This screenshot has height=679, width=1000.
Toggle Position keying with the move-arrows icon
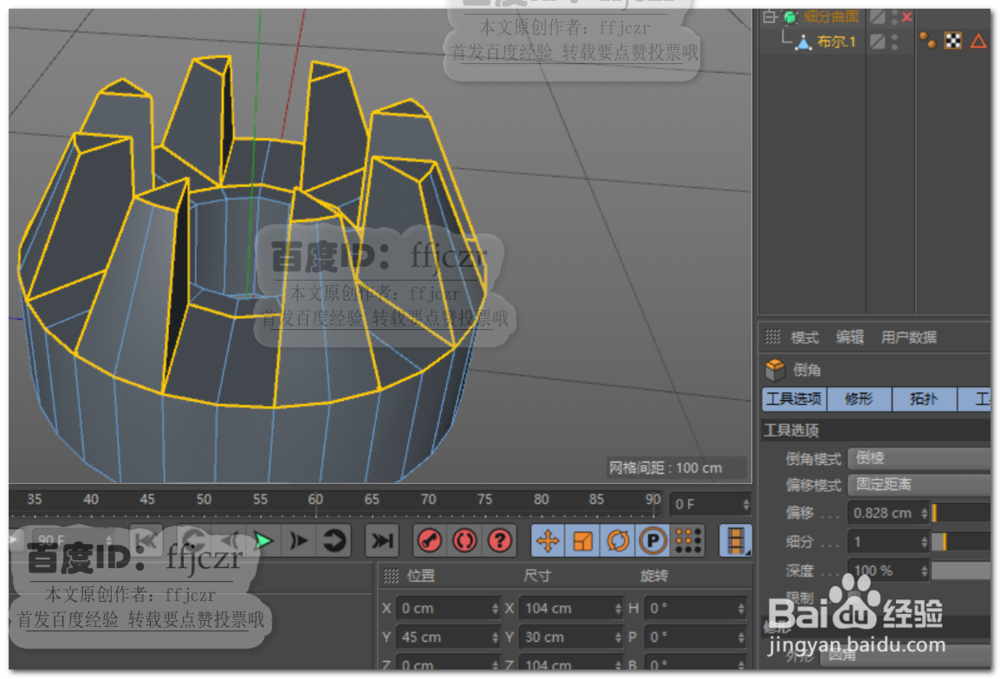point(548,541)
